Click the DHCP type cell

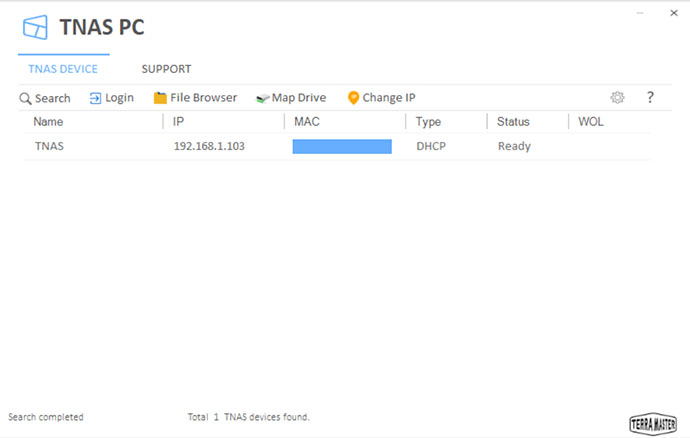(x=431, y=146)
